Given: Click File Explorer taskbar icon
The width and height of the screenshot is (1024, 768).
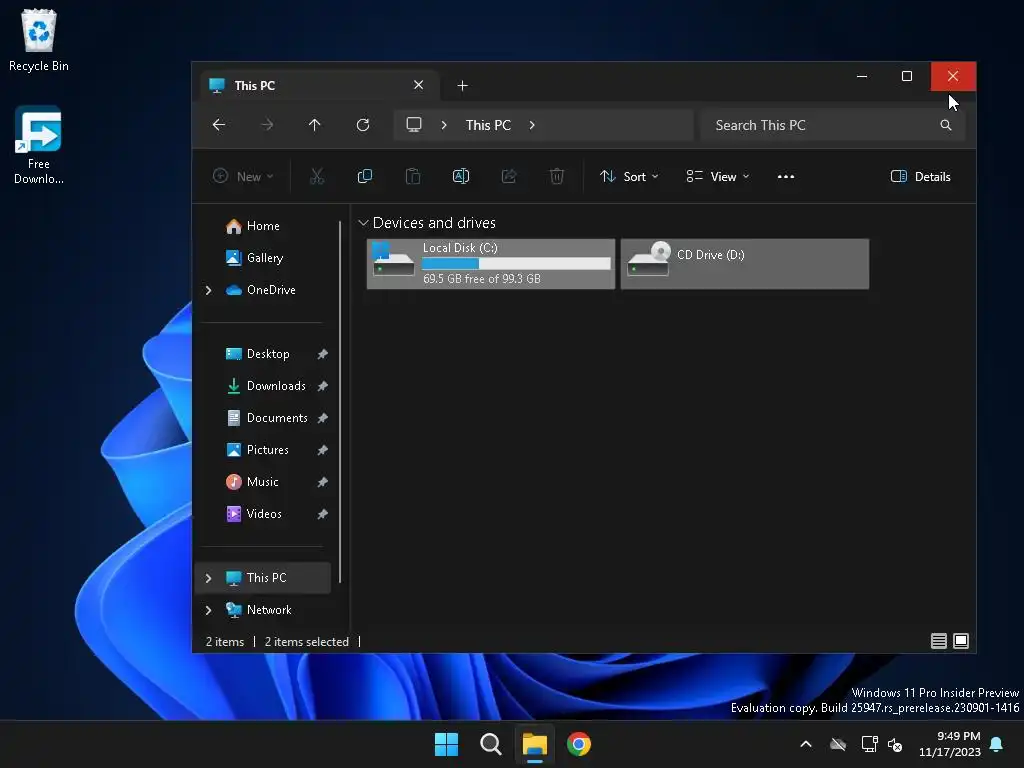Looking at the screenshot, I should point(534,744).
